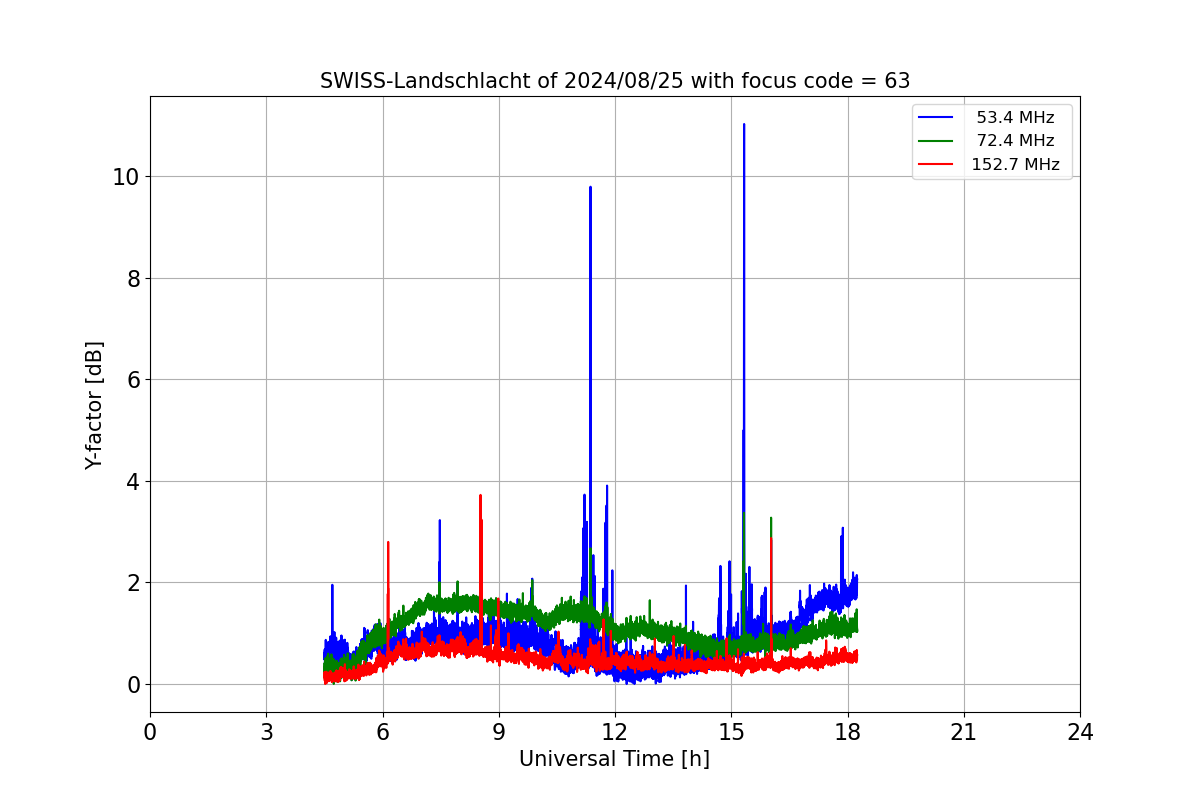Screen dimensions: 1200x800
Task: Click the plot title mentioning SWISS-Landschlacht
Action: (614, 81)
